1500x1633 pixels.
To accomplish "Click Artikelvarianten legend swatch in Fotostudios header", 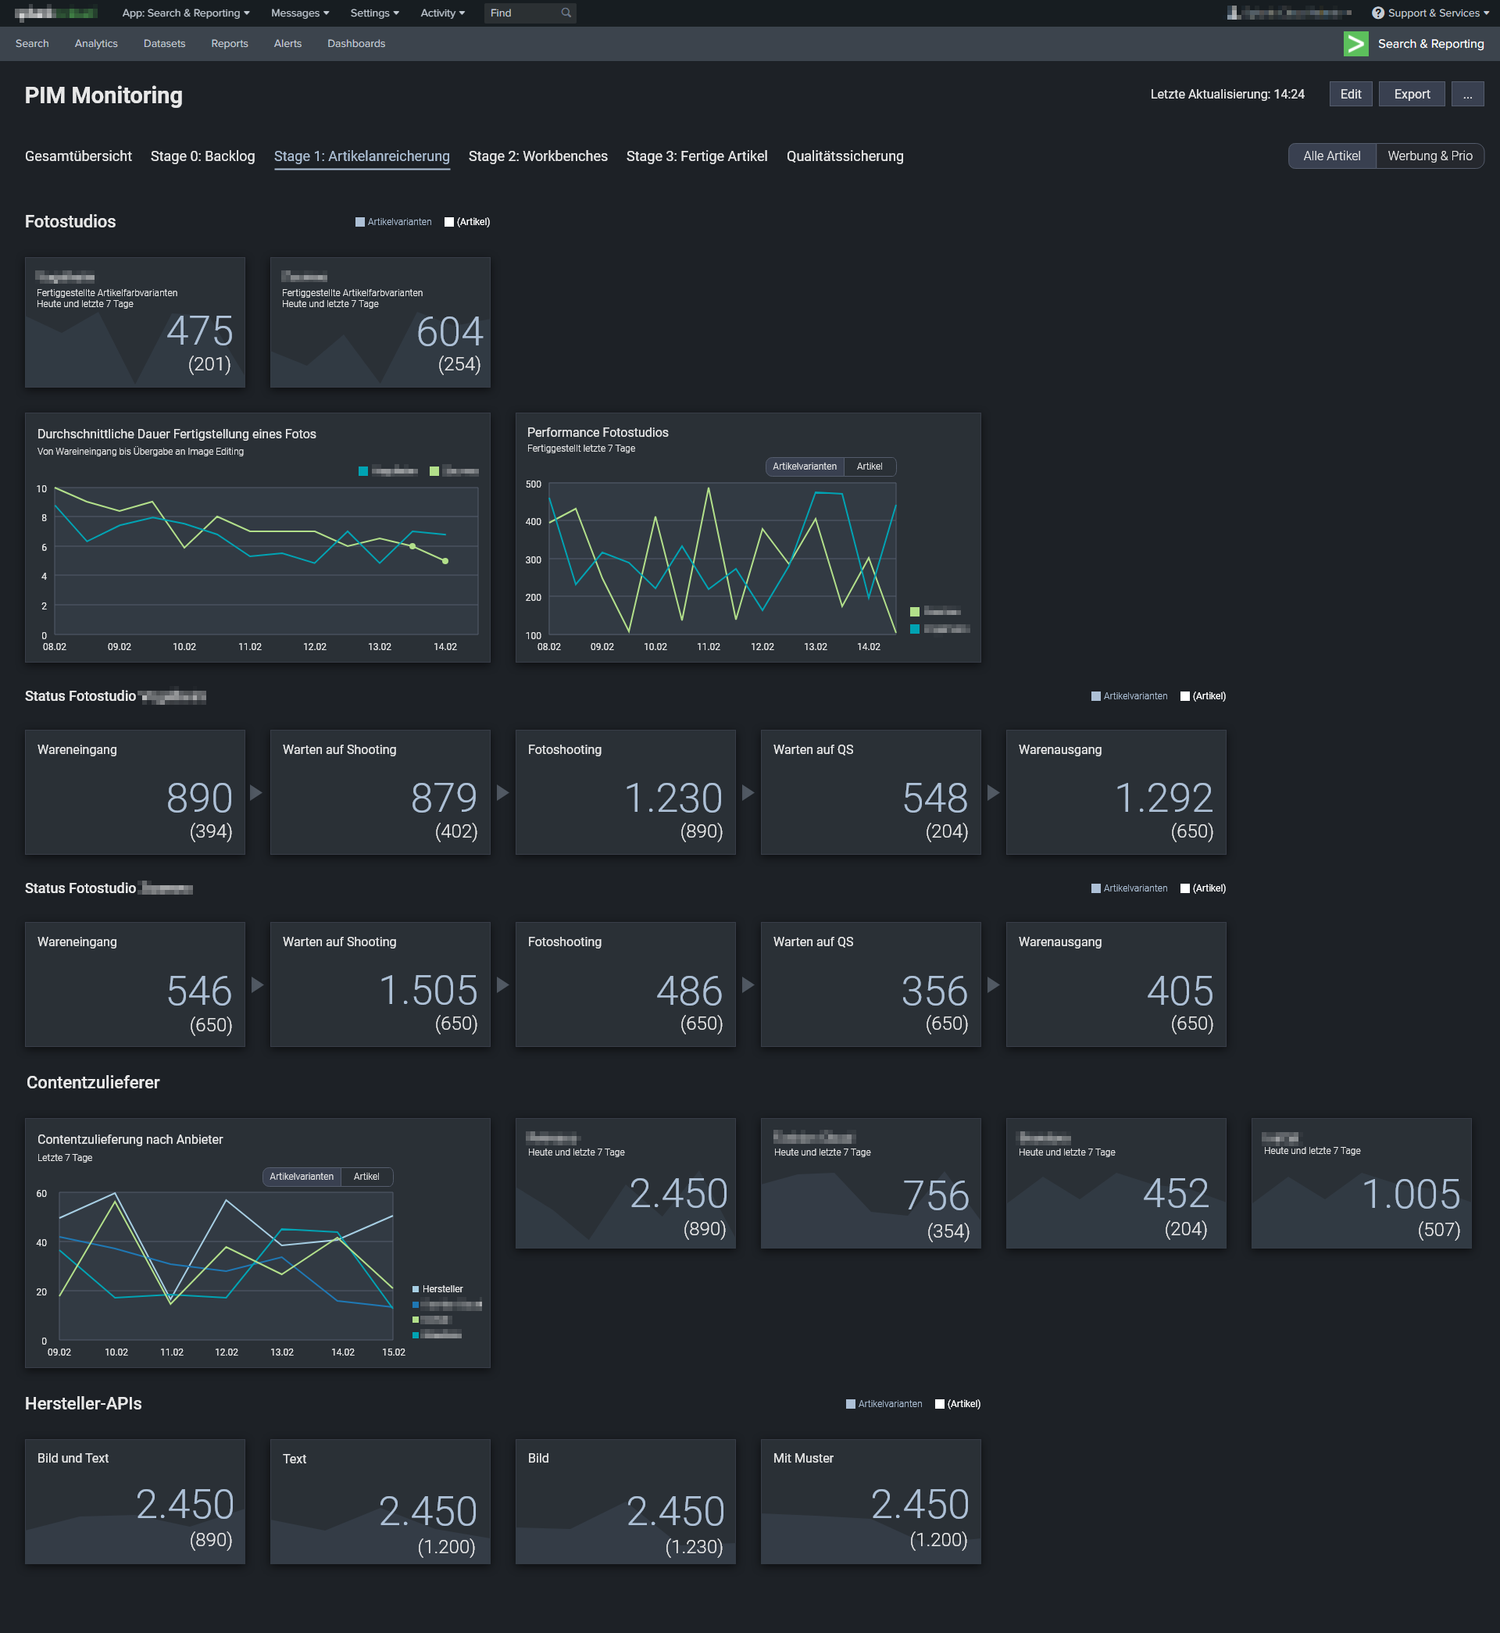I will pos(360,222).
